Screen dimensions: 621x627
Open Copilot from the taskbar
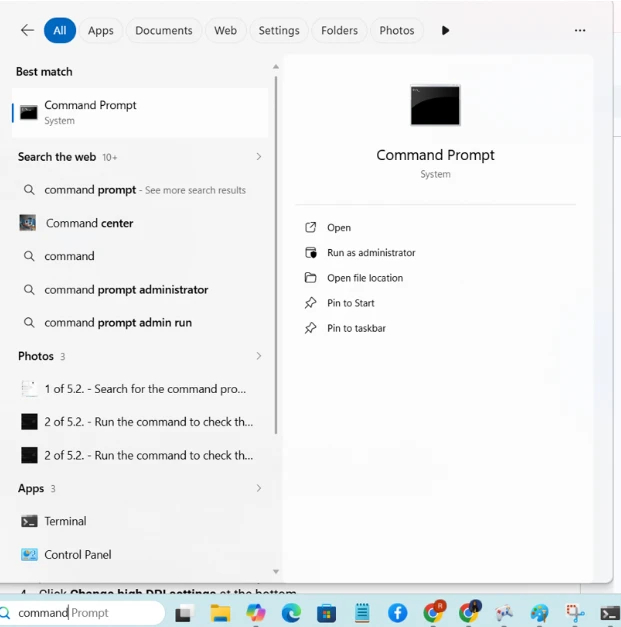tap(256, 613)
